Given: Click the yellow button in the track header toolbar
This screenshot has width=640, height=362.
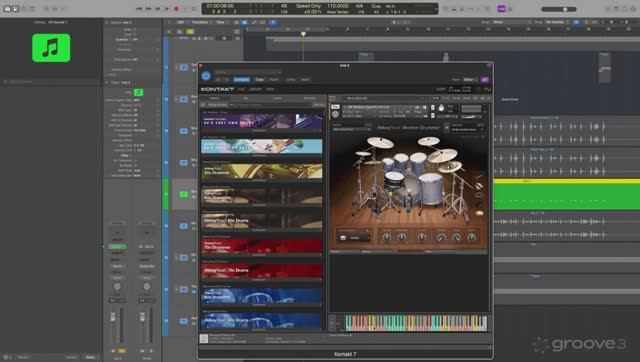Looking at the screenshot, I should (x=190, y=31).
